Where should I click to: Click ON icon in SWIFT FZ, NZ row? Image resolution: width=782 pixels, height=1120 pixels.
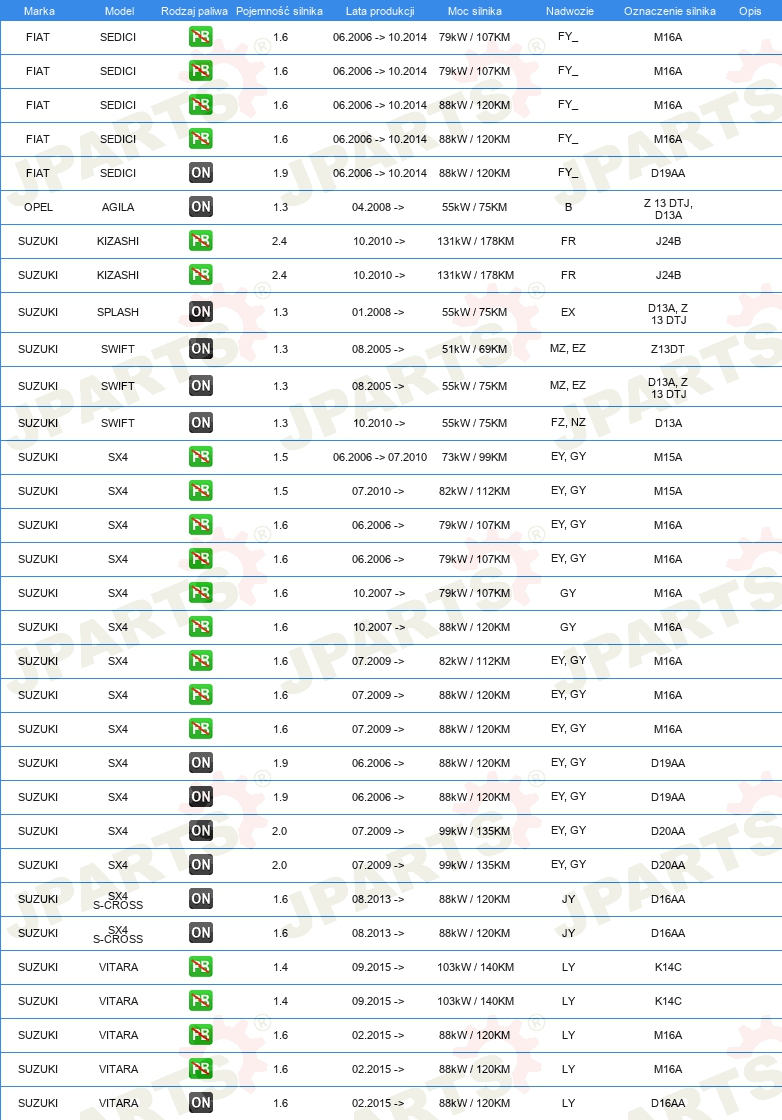201,423
